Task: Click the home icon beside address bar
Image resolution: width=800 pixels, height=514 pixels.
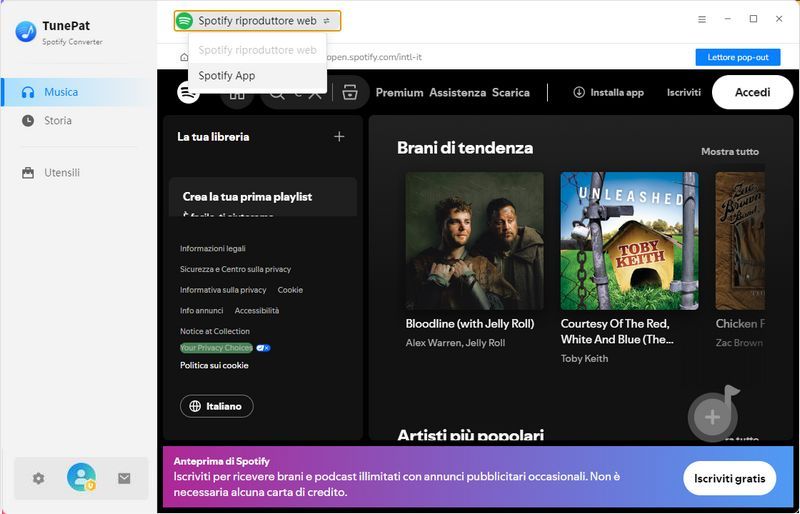Action: 184,57
